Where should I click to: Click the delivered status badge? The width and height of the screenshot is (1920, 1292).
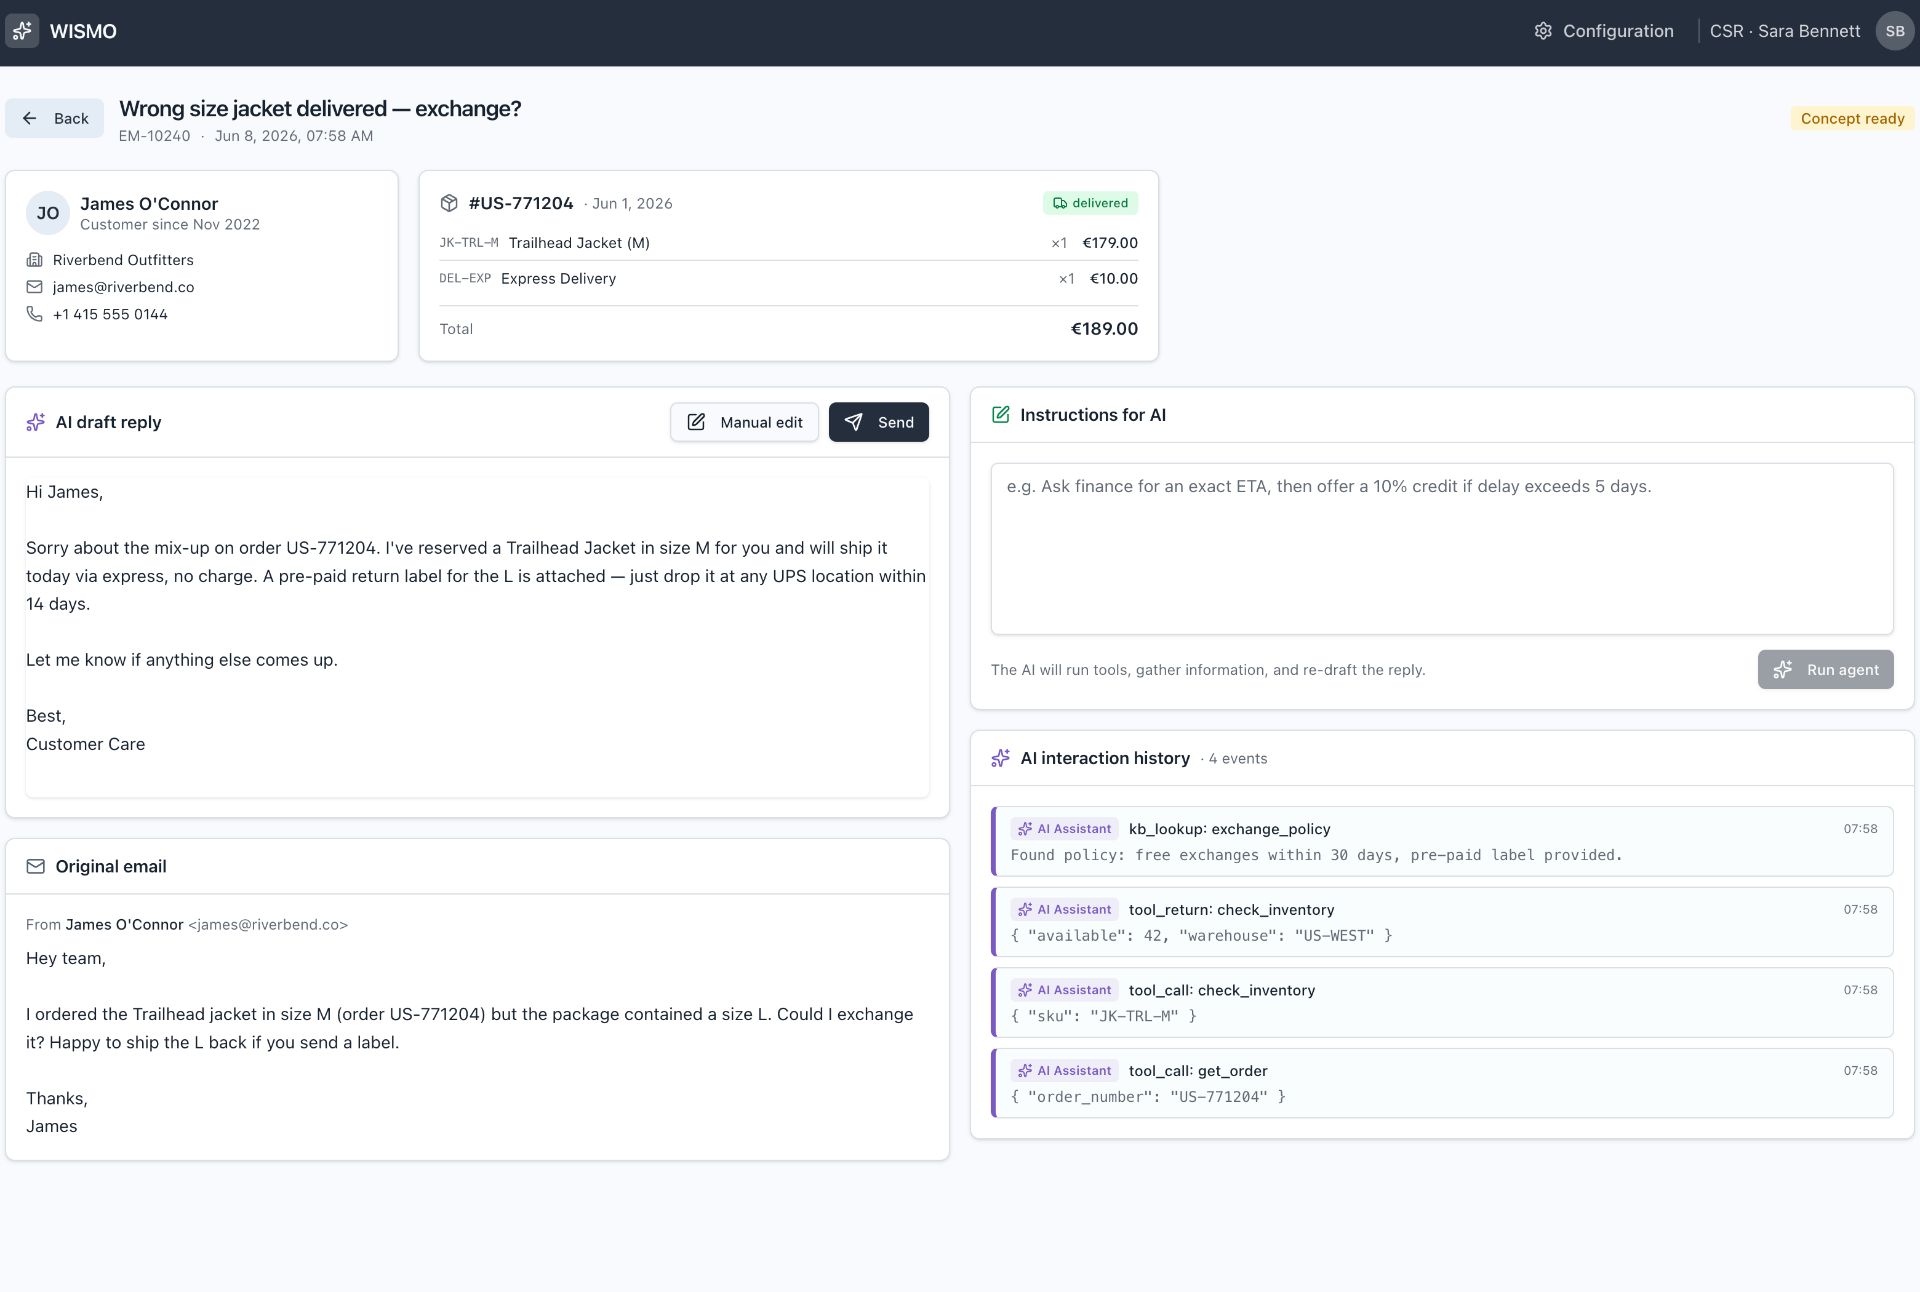1090,203
